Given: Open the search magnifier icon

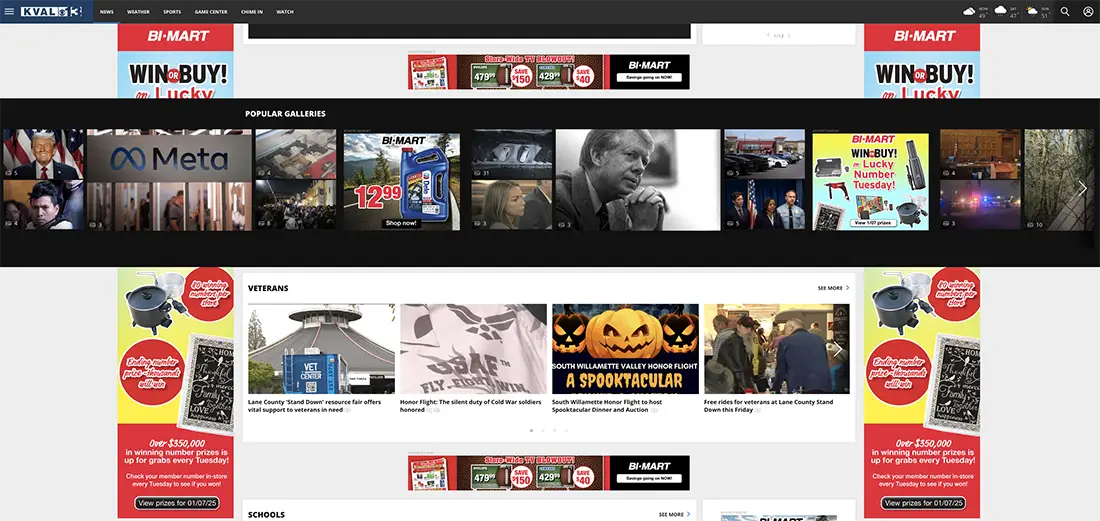Looking at the screenshot, I should (1065, 11).
